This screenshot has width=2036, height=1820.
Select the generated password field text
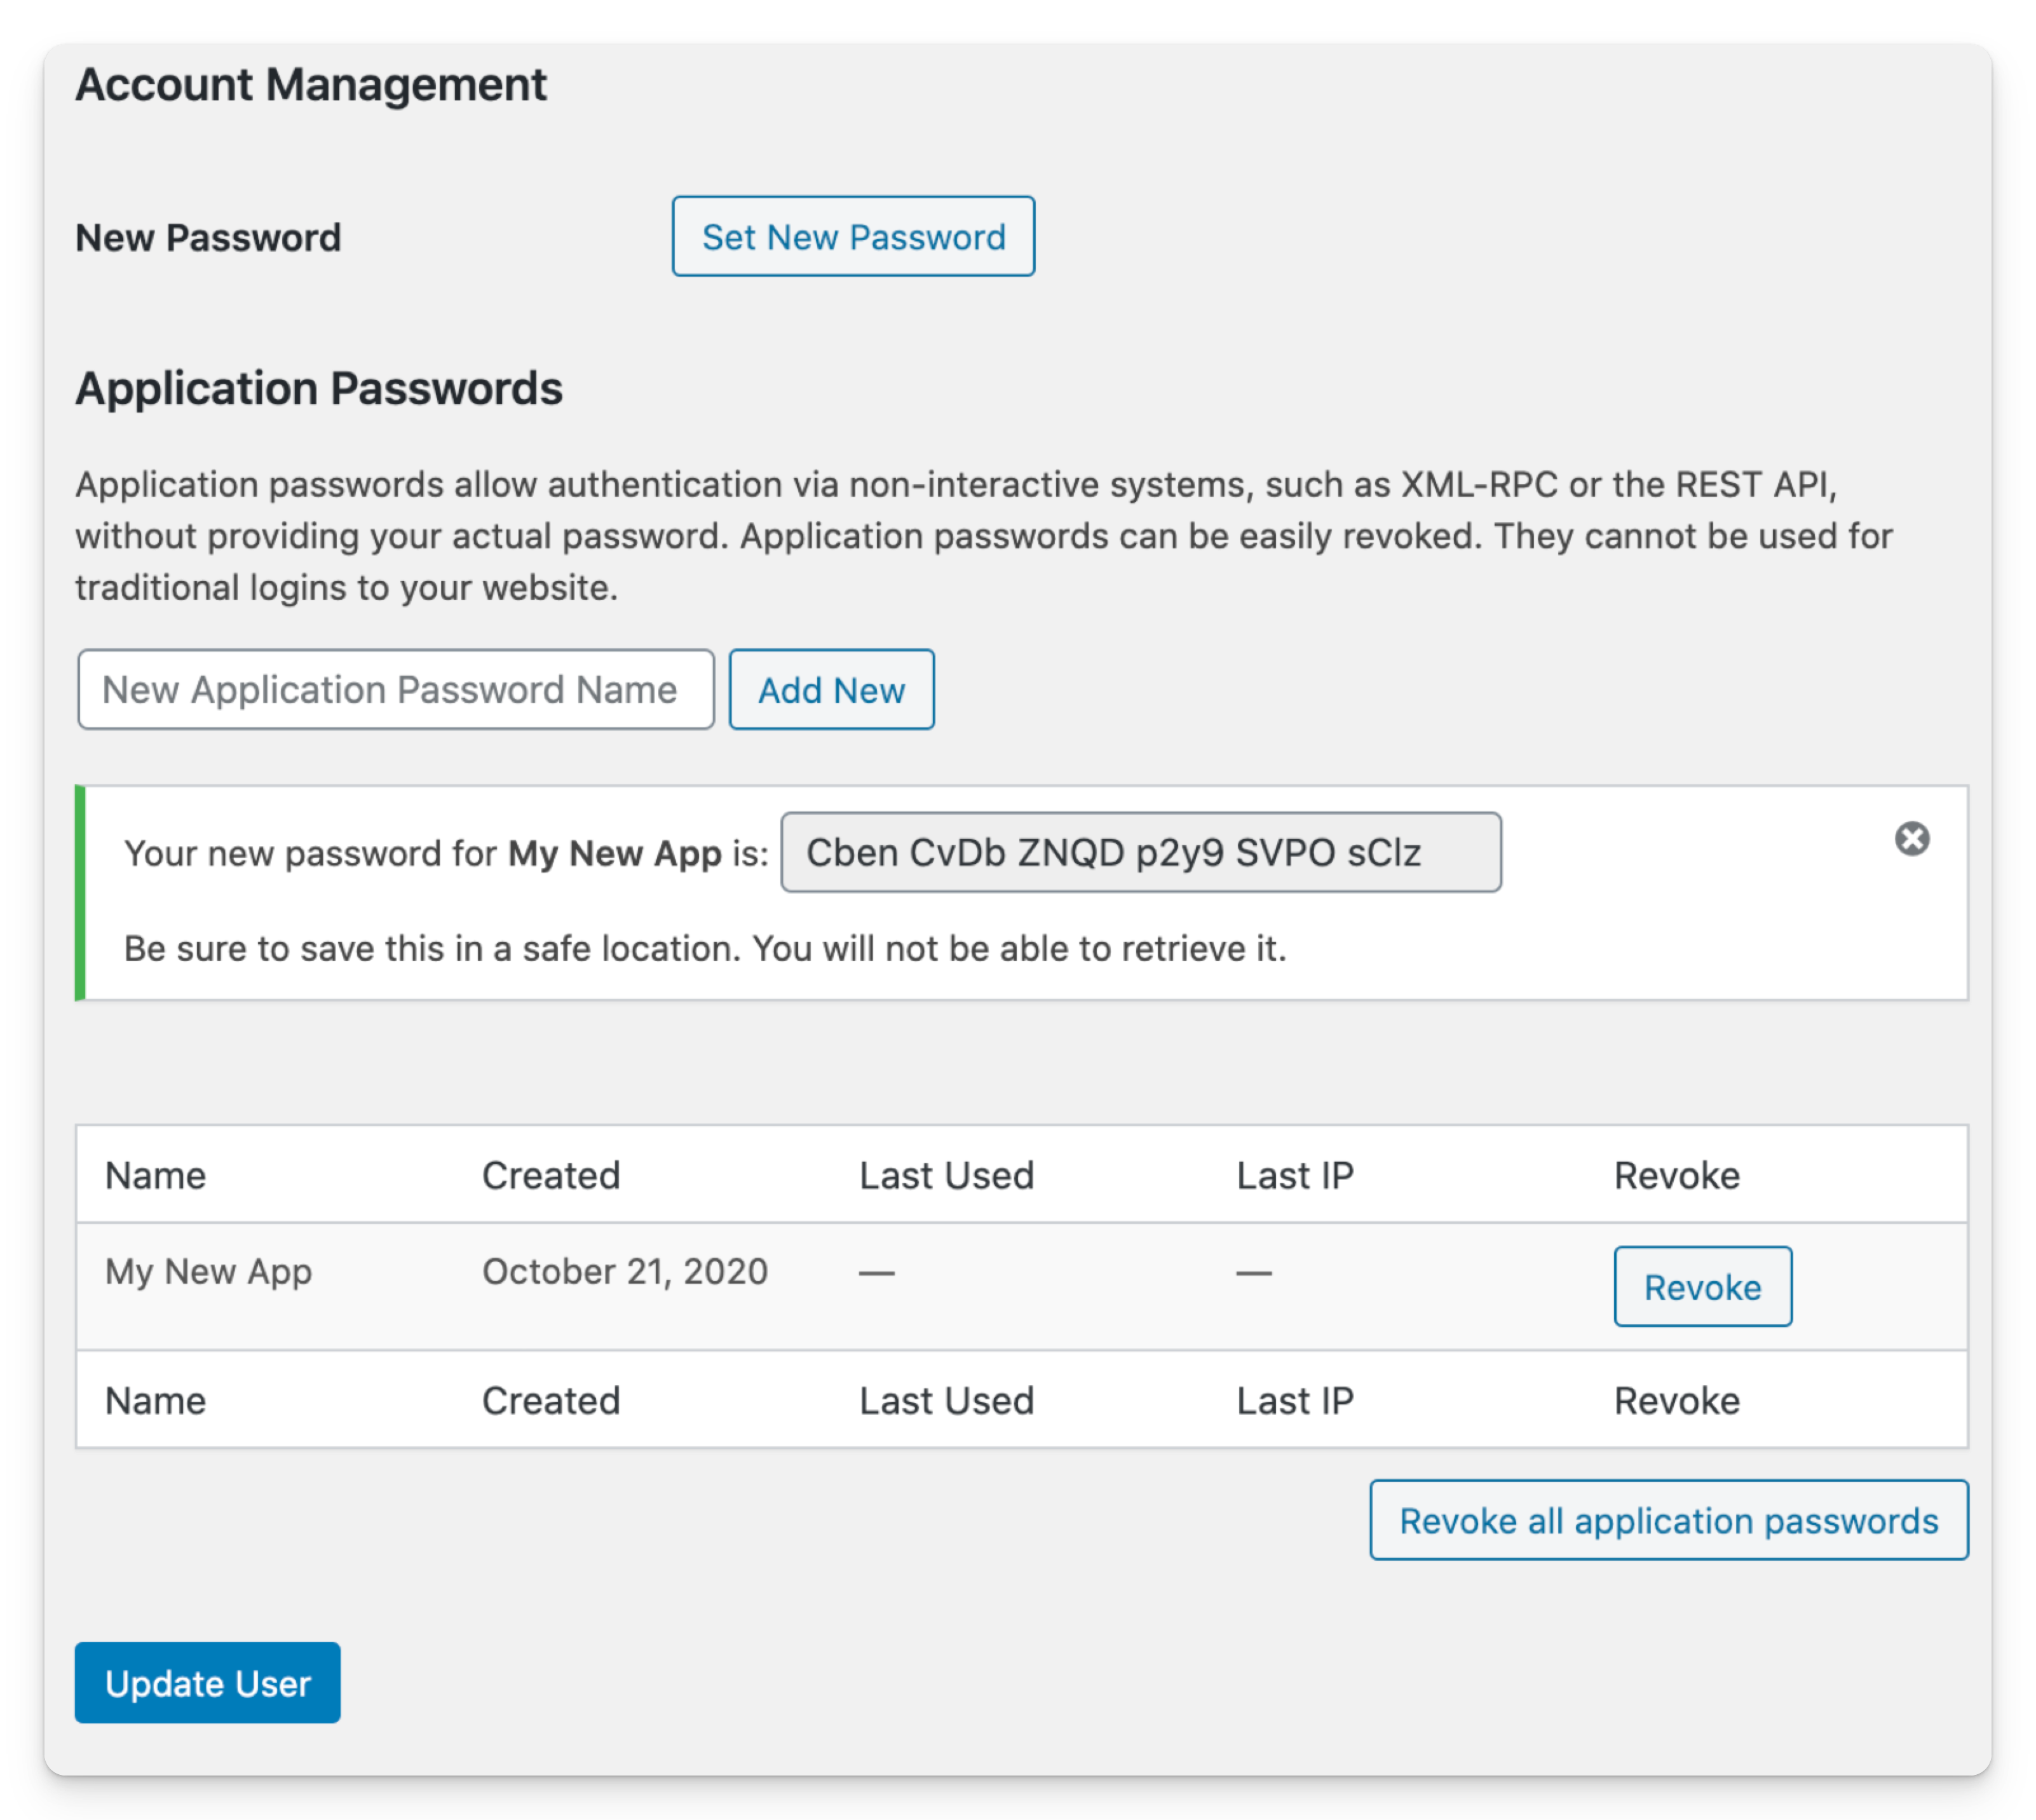1140,852
